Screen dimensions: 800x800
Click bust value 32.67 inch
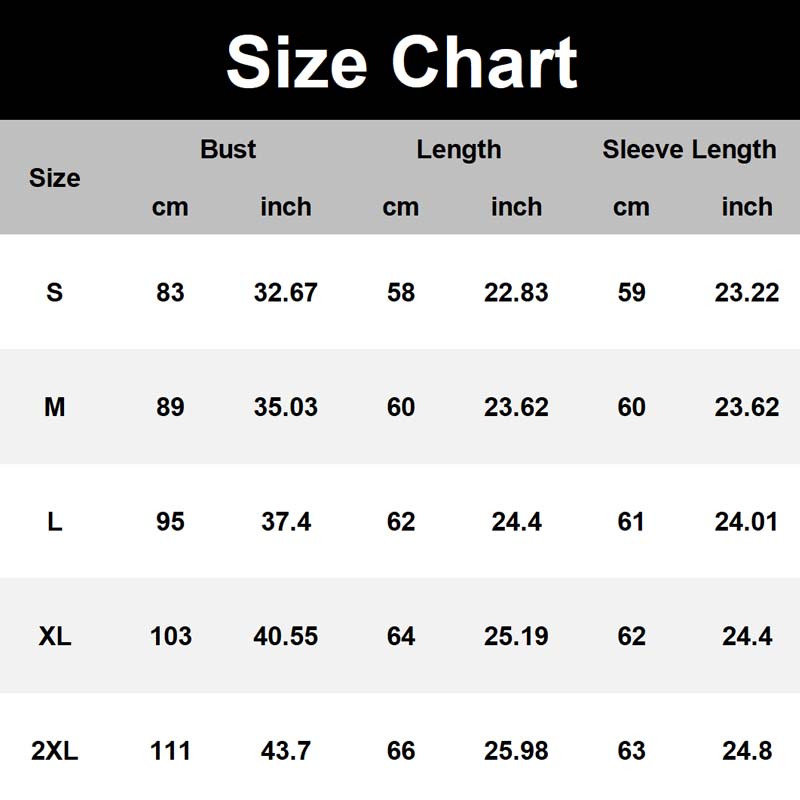[286, 292]
